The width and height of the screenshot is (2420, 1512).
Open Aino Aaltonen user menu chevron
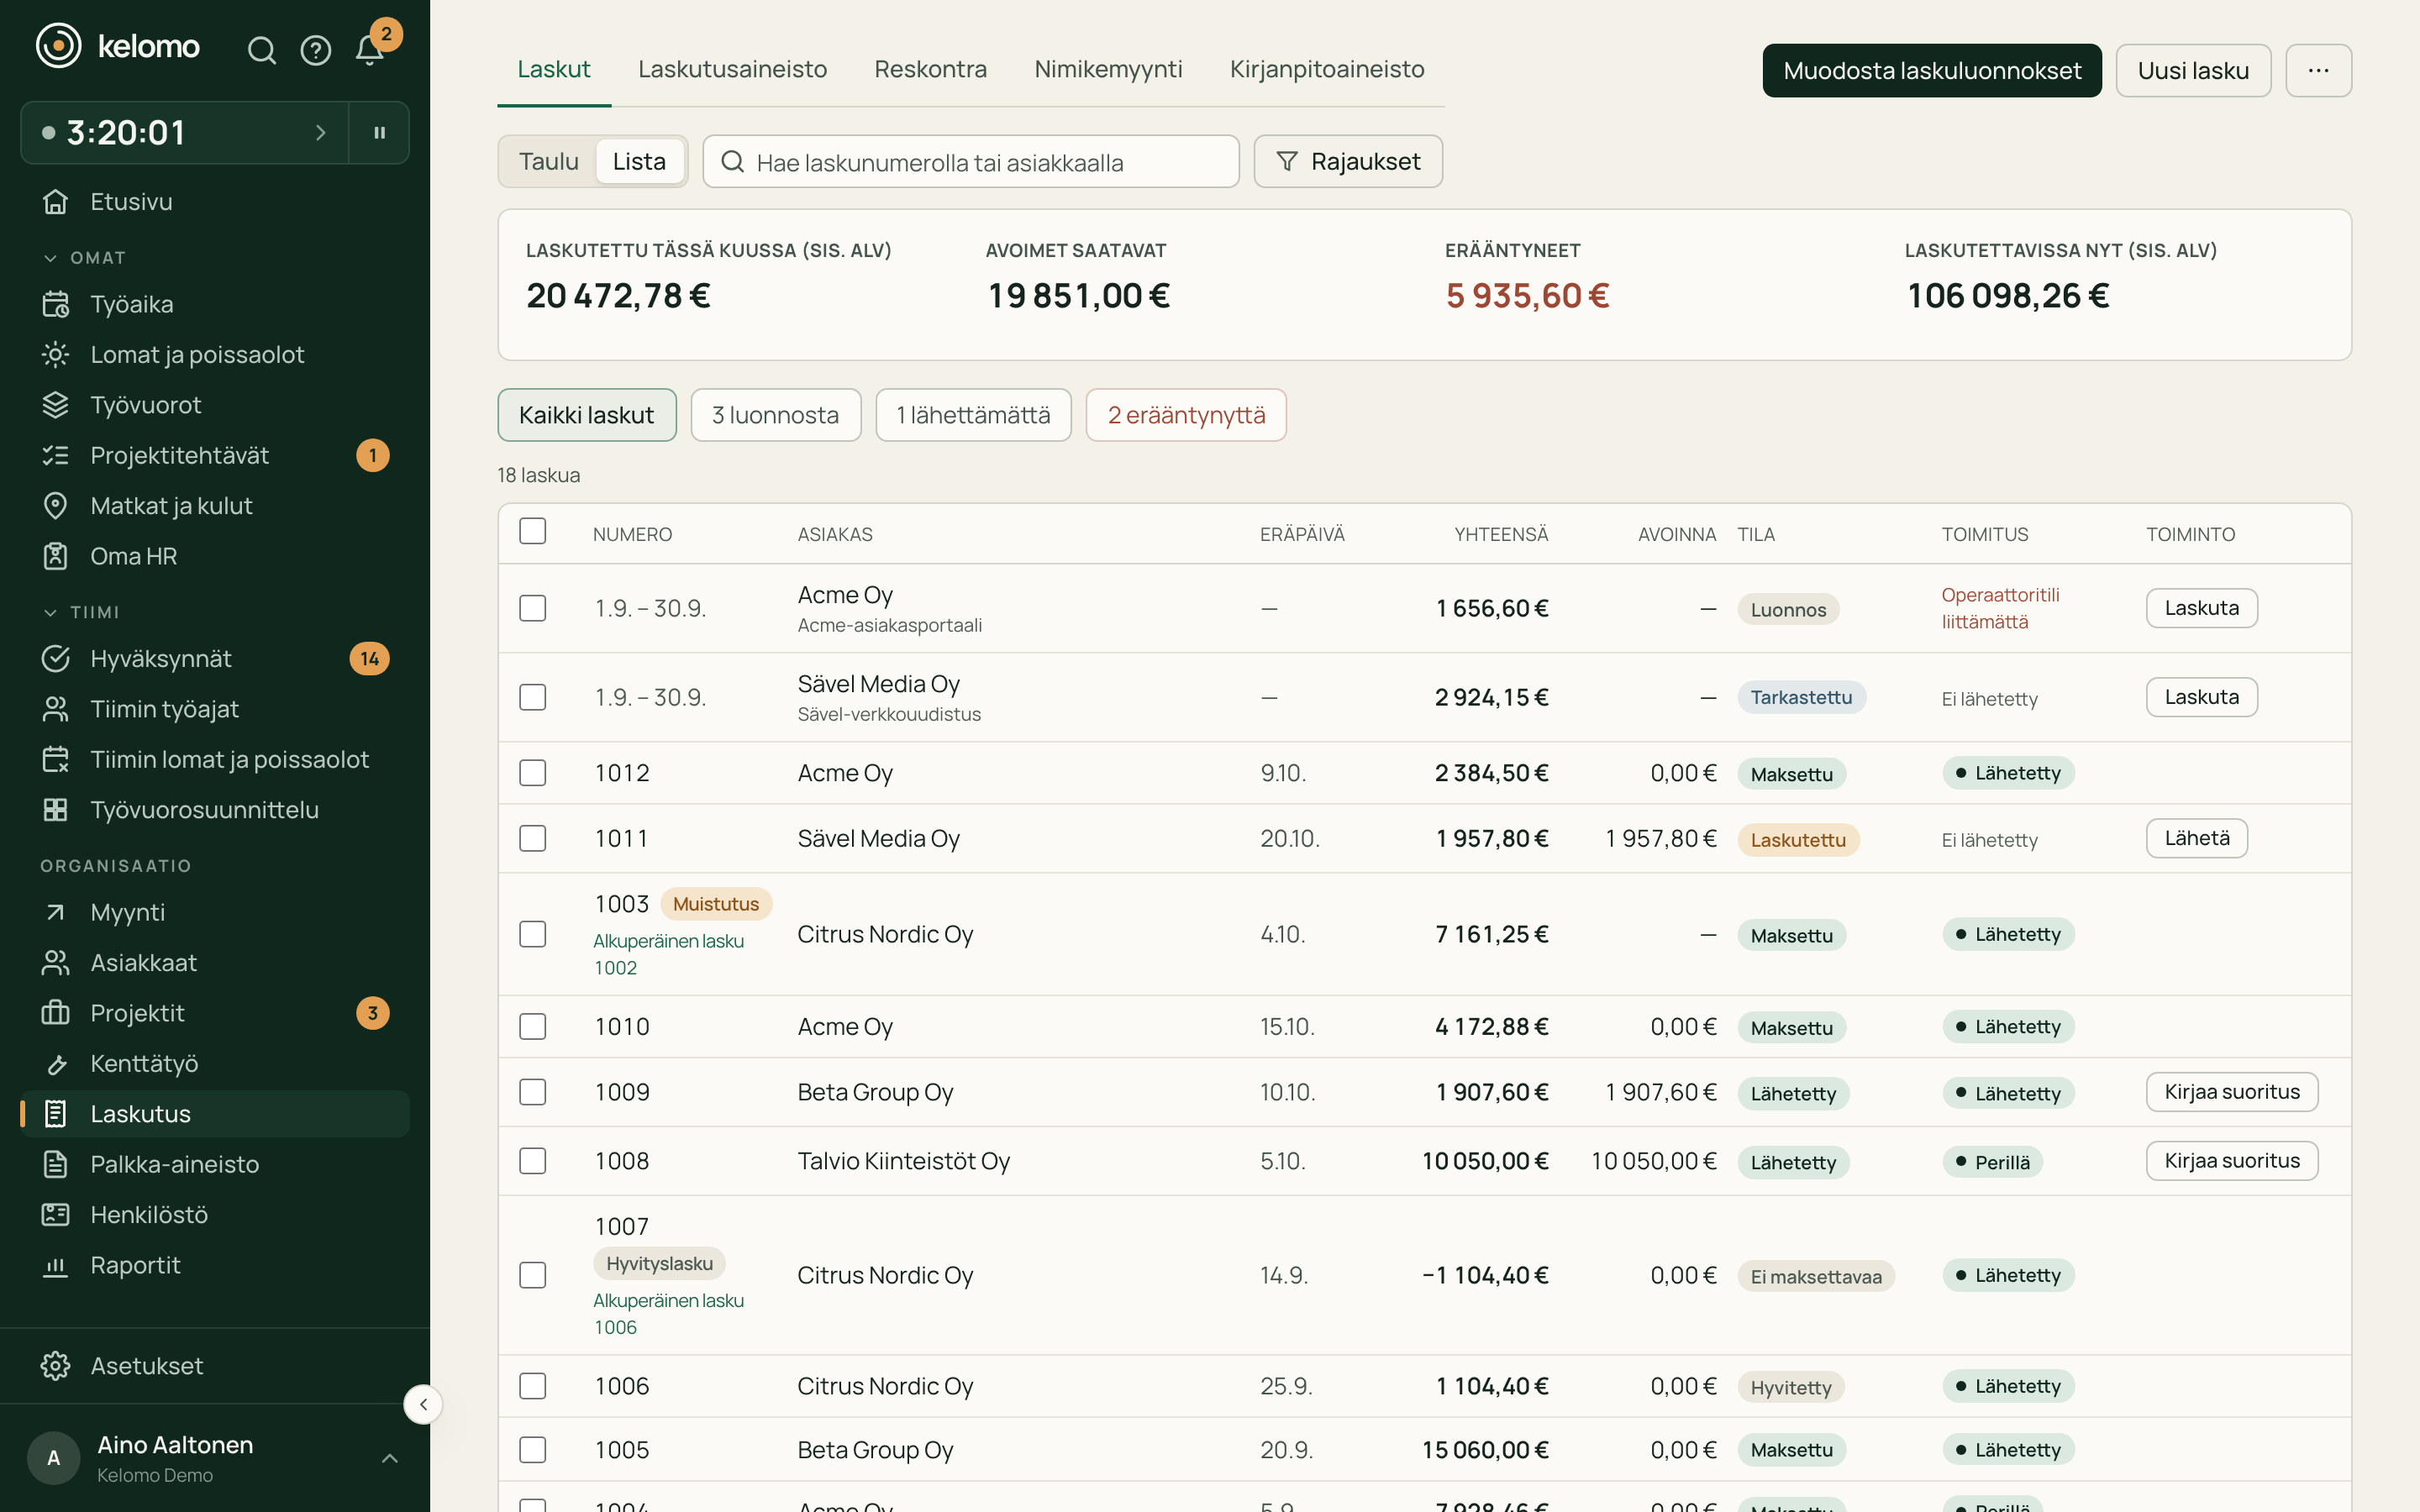pos(390,1458)
